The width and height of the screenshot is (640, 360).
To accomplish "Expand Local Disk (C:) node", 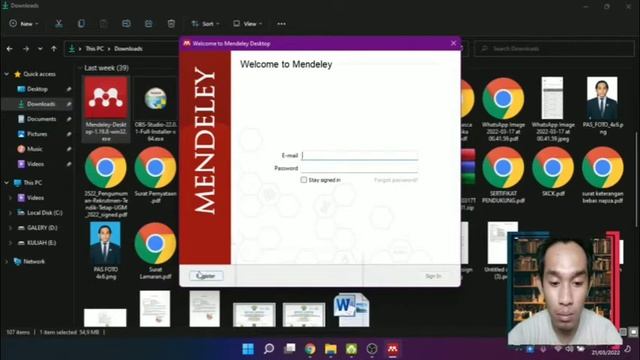I will pyautogui.click(x=11, y=213).
